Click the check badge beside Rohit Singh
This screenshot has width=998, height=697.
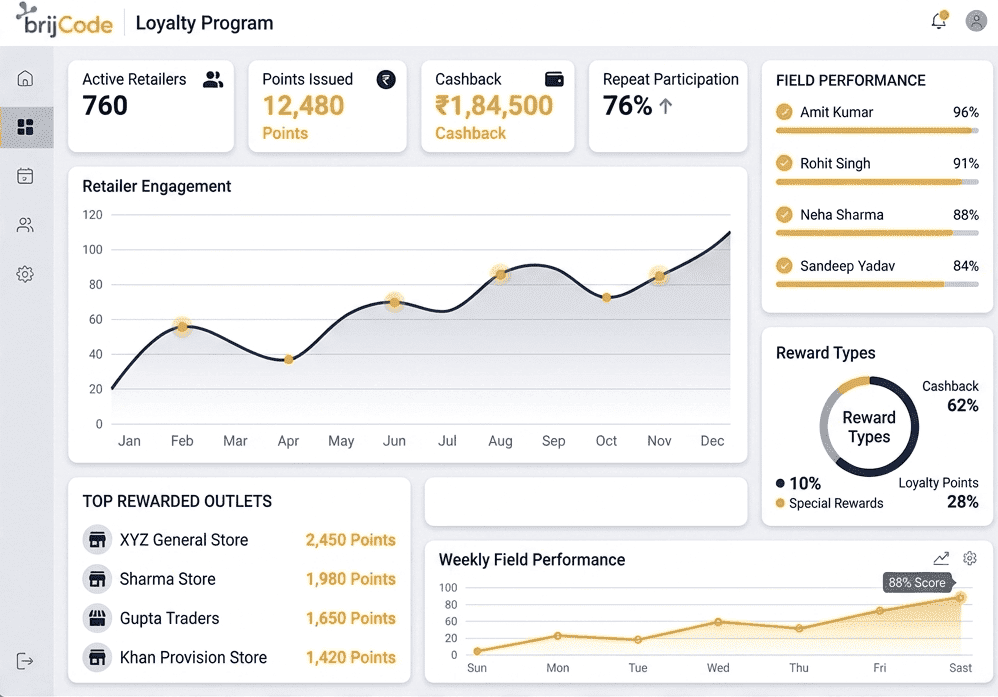[x=784, y=164]
